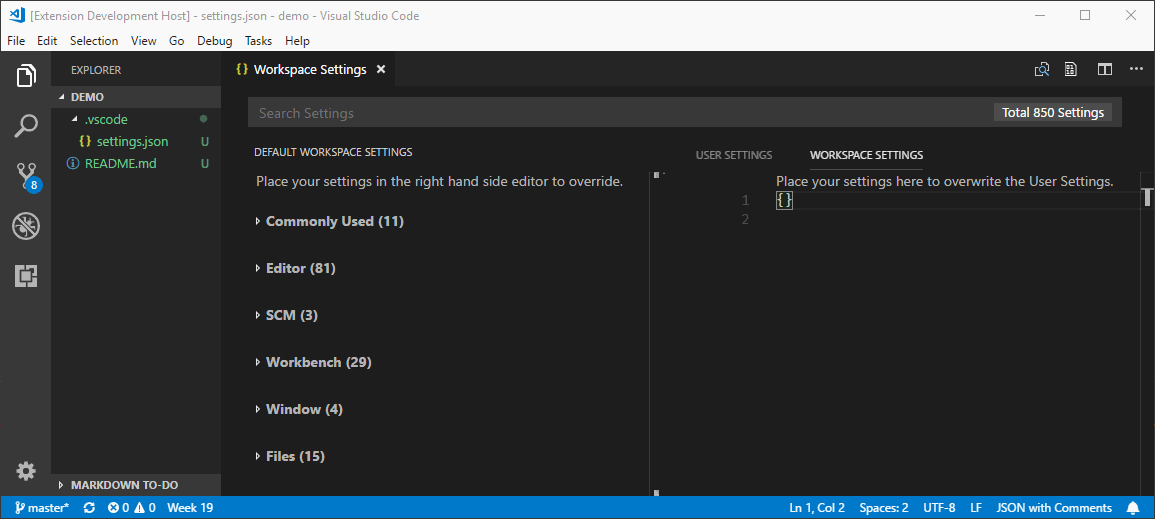
Task: Collapse the .vscode folder
Action: click(136, 119)
